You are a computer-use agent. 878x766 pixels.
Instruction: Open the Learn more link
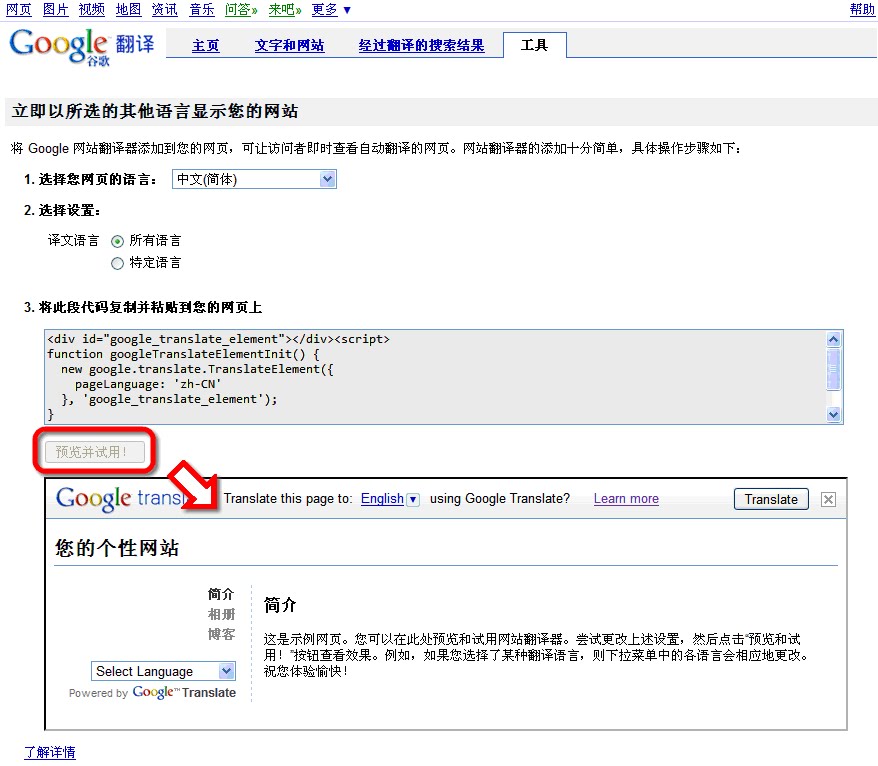[x=626, y=499]
